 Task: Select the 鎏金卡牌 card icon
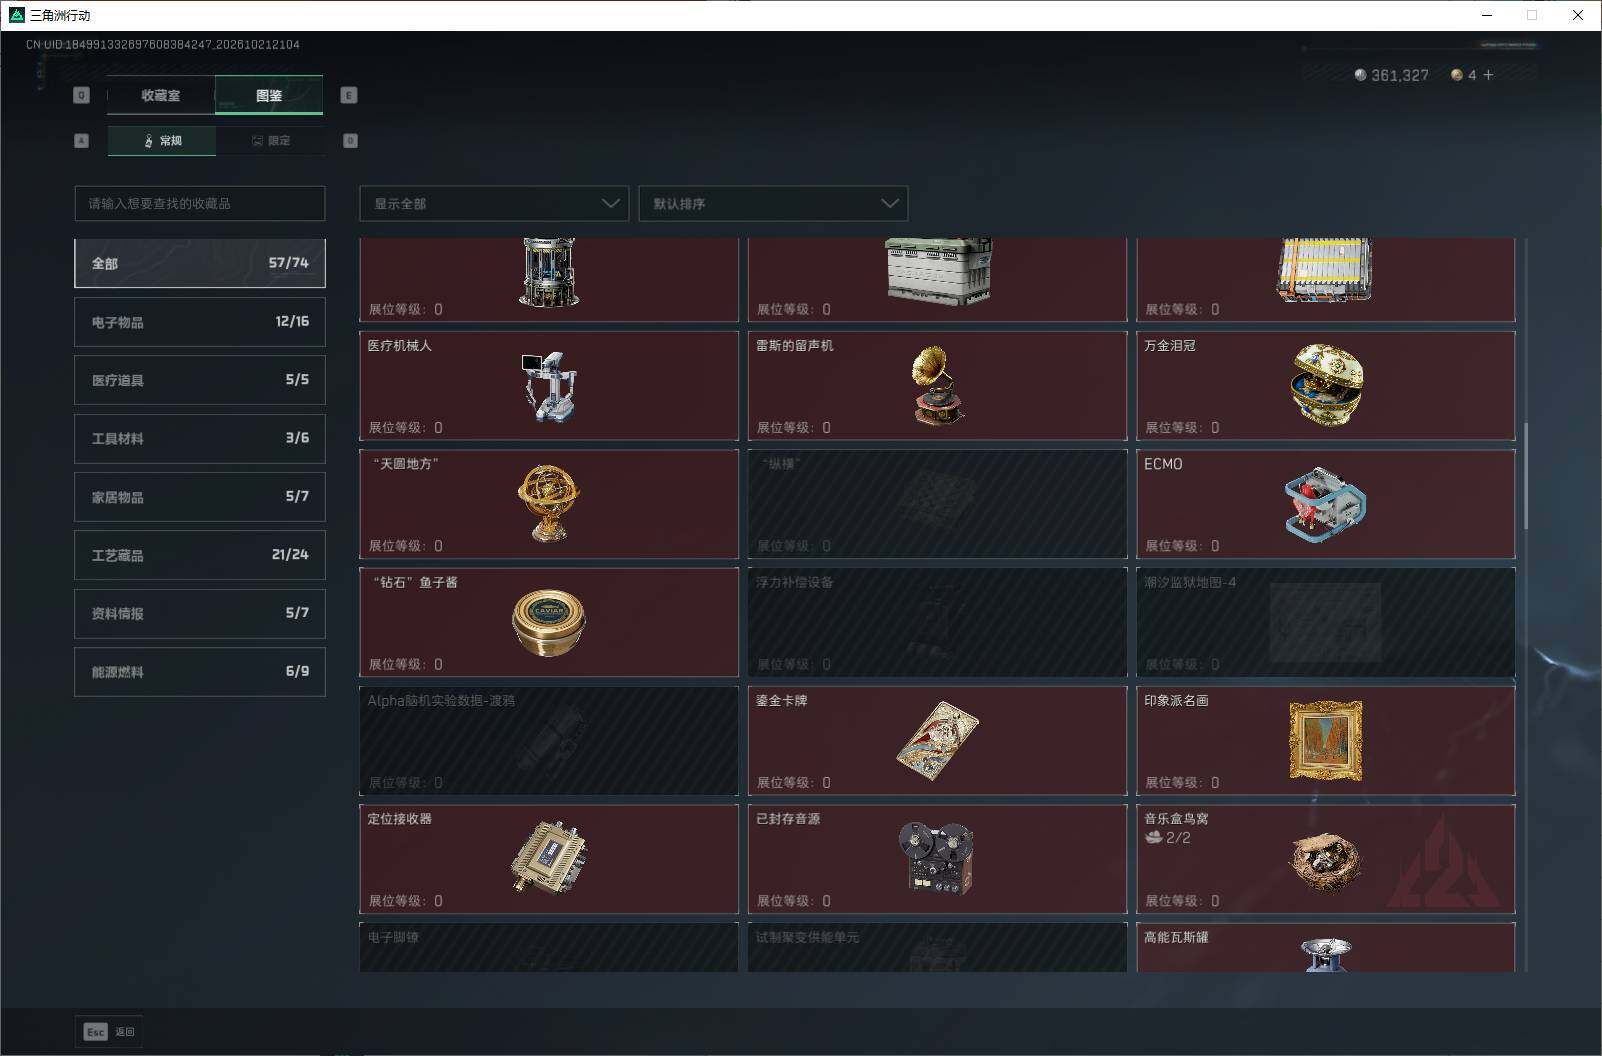tap(937, 741)
